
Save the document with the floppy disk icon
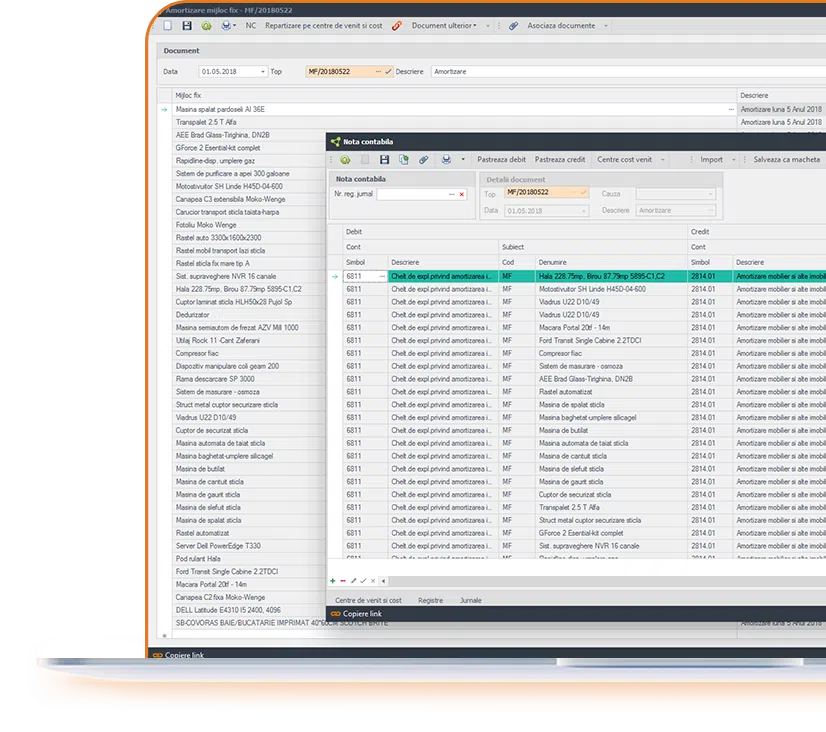click(186, 25)
